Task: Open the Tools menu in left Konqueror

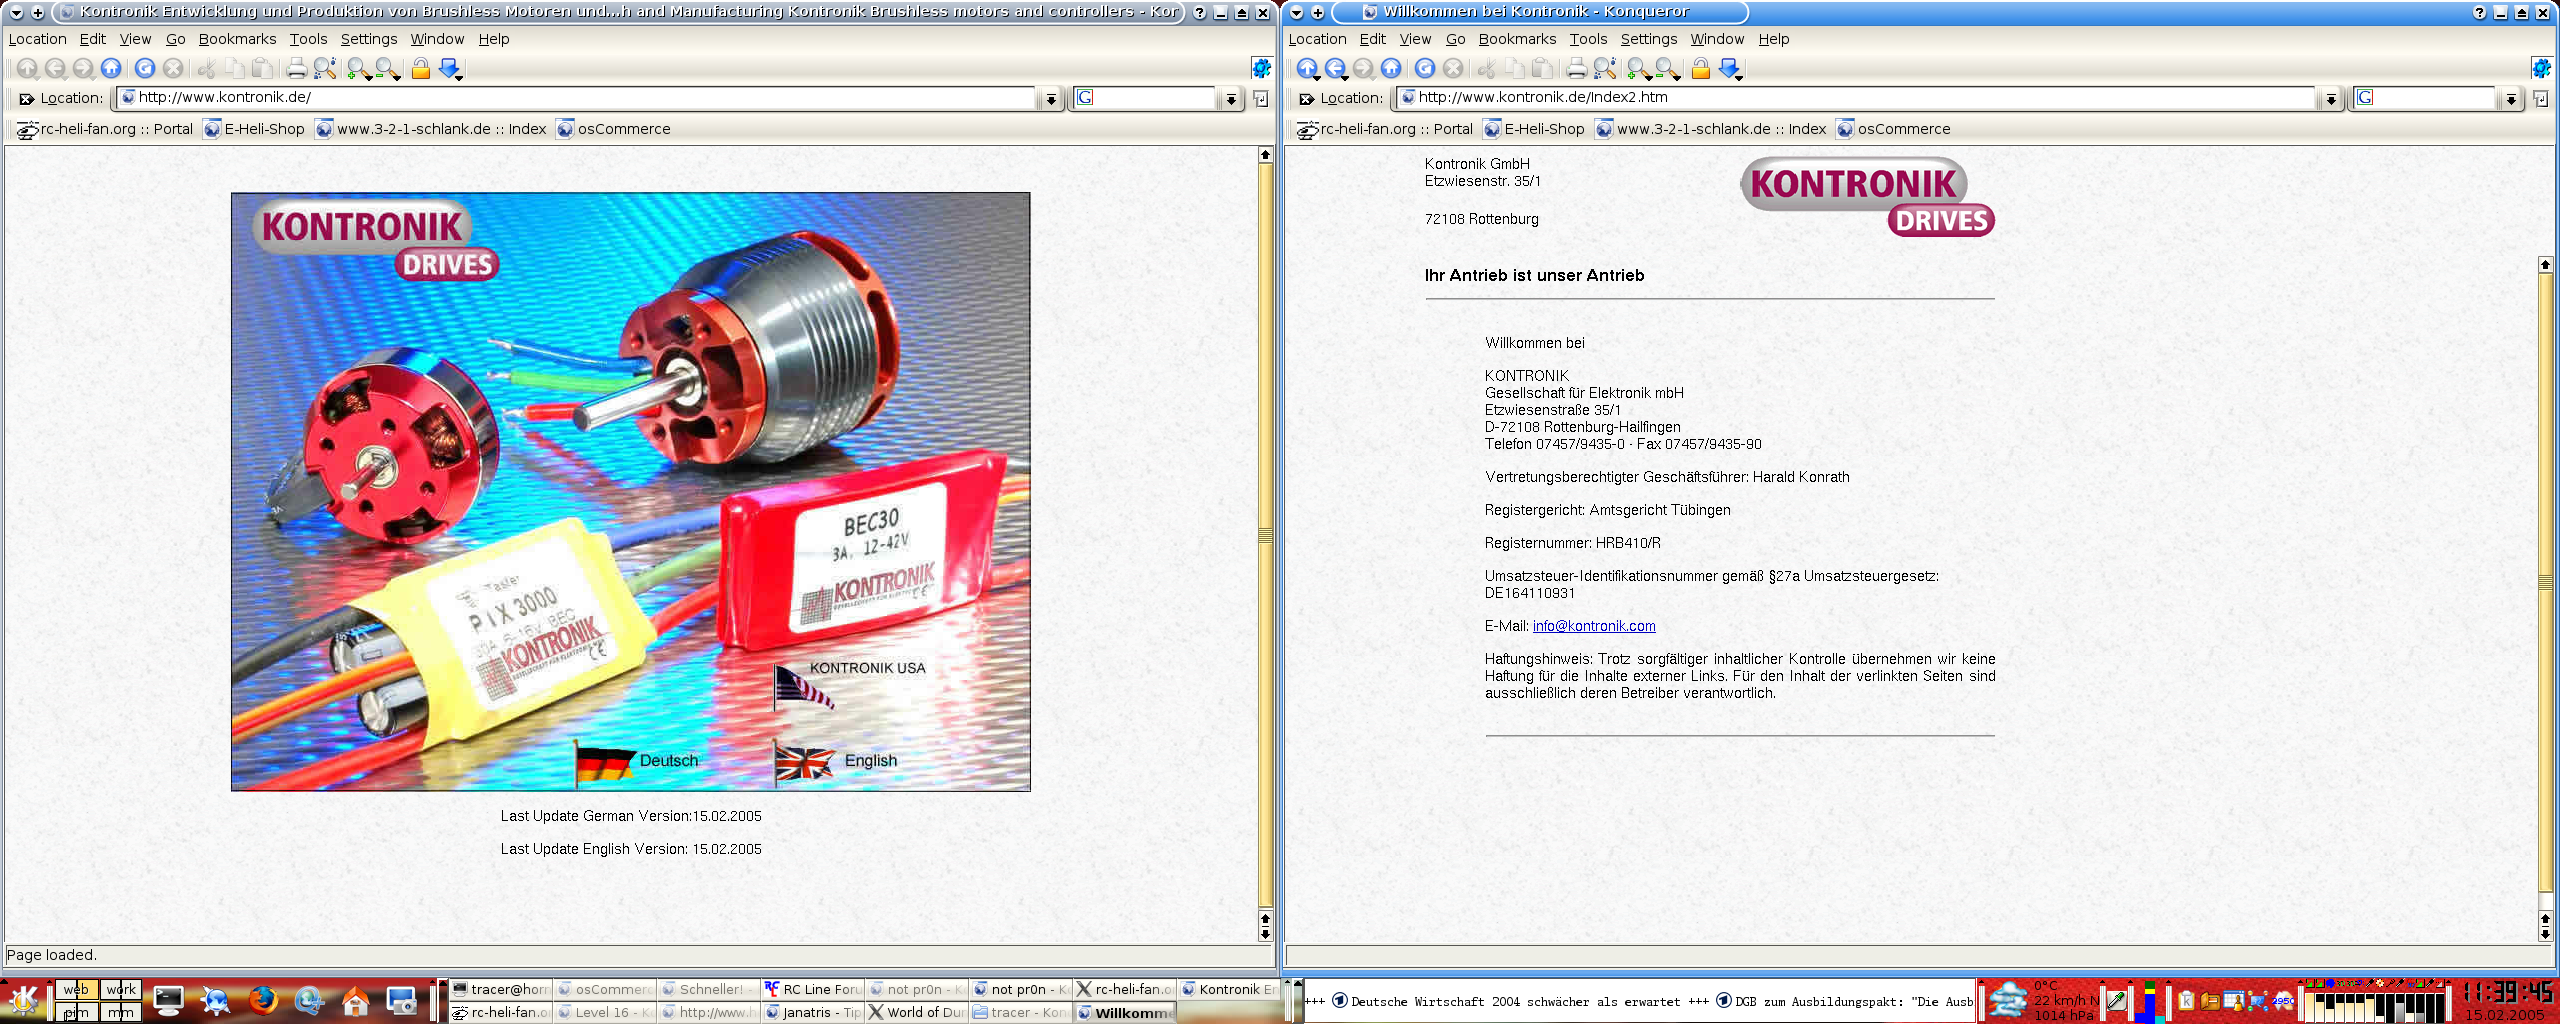Action: click(x=308, y=39)
